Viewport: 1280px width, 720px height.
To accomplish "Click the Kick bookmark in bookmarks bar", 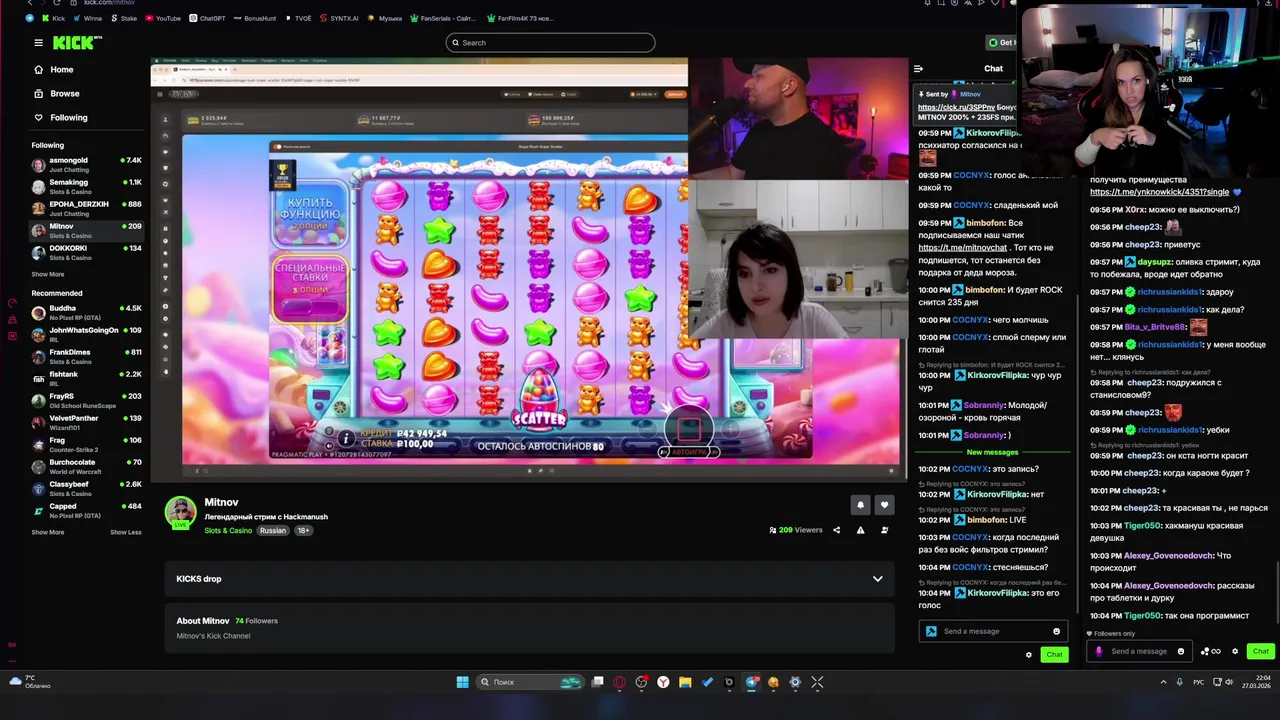I will point(53,18).
